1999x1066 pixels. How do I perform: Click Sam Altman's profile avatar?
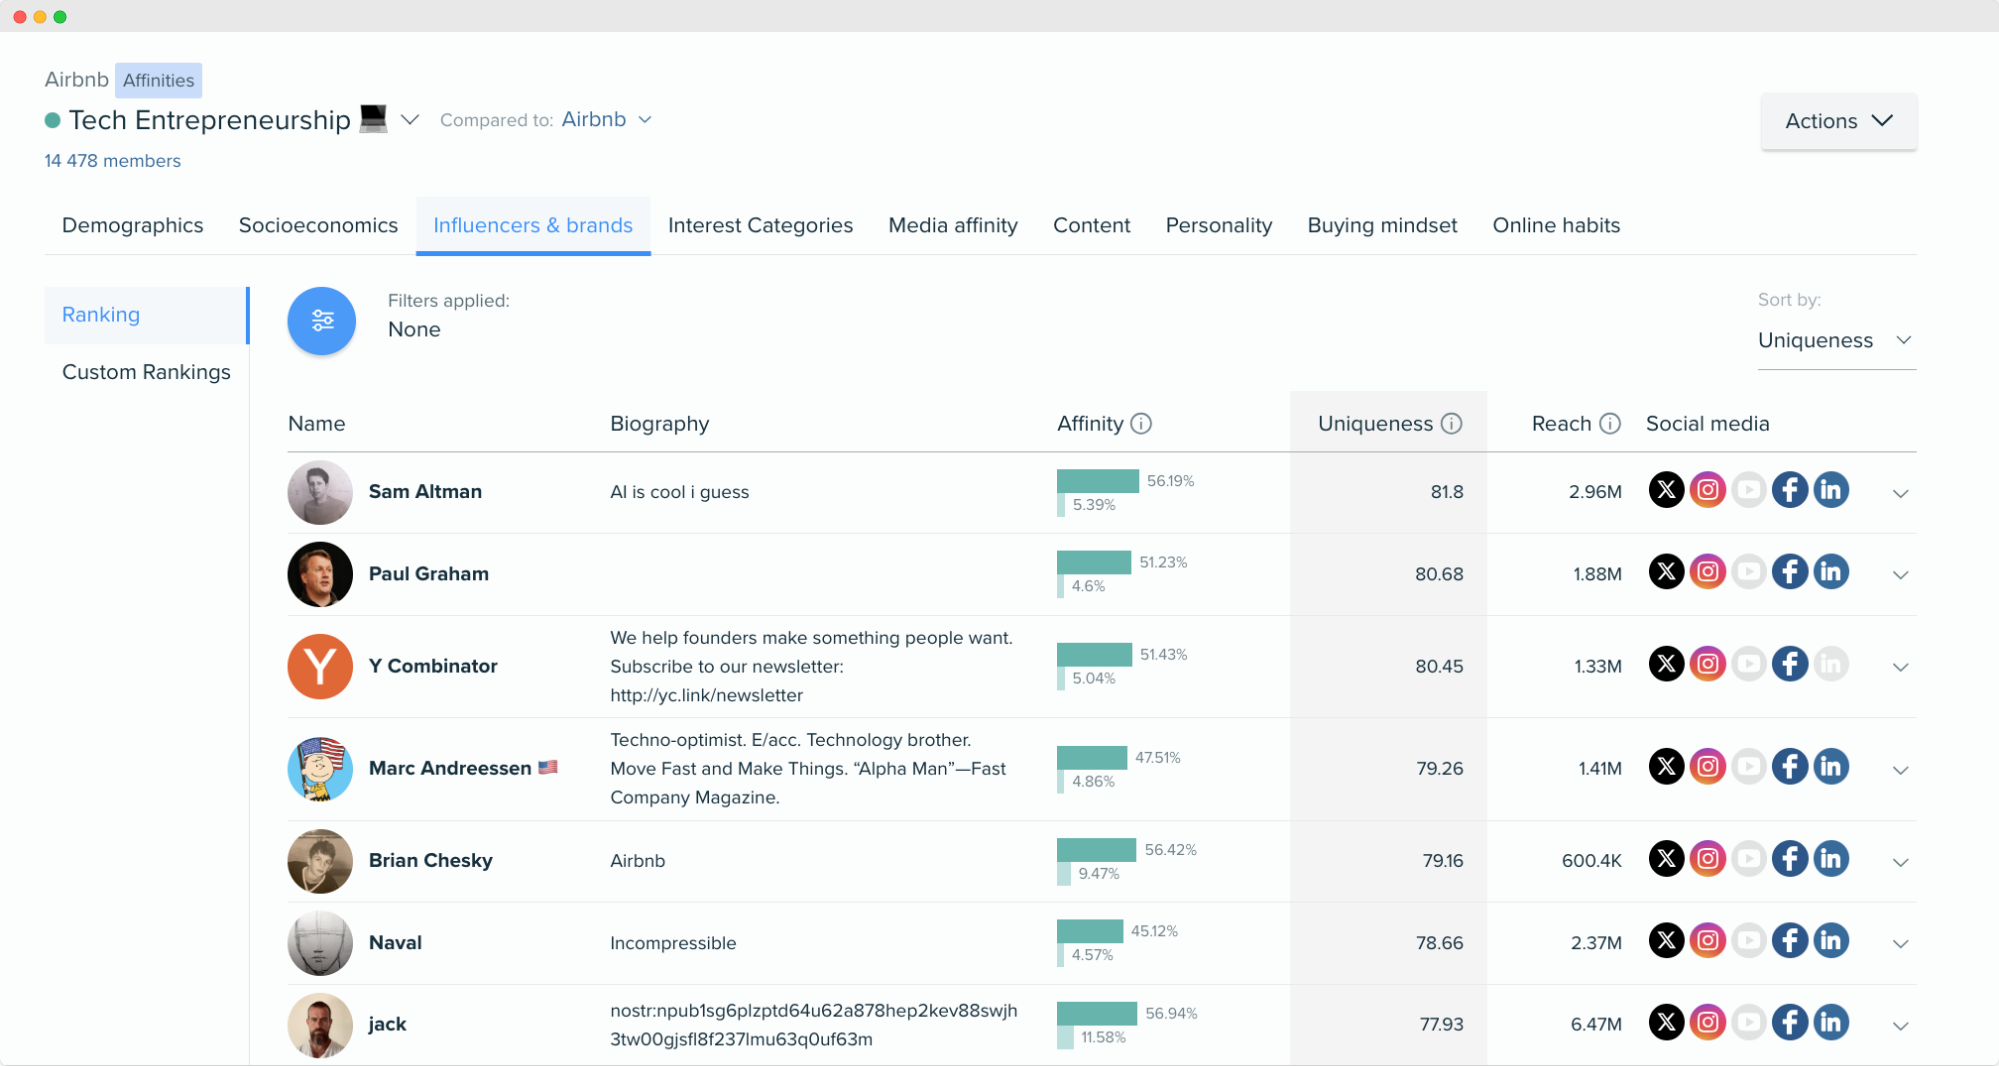(x=320, y=492)
